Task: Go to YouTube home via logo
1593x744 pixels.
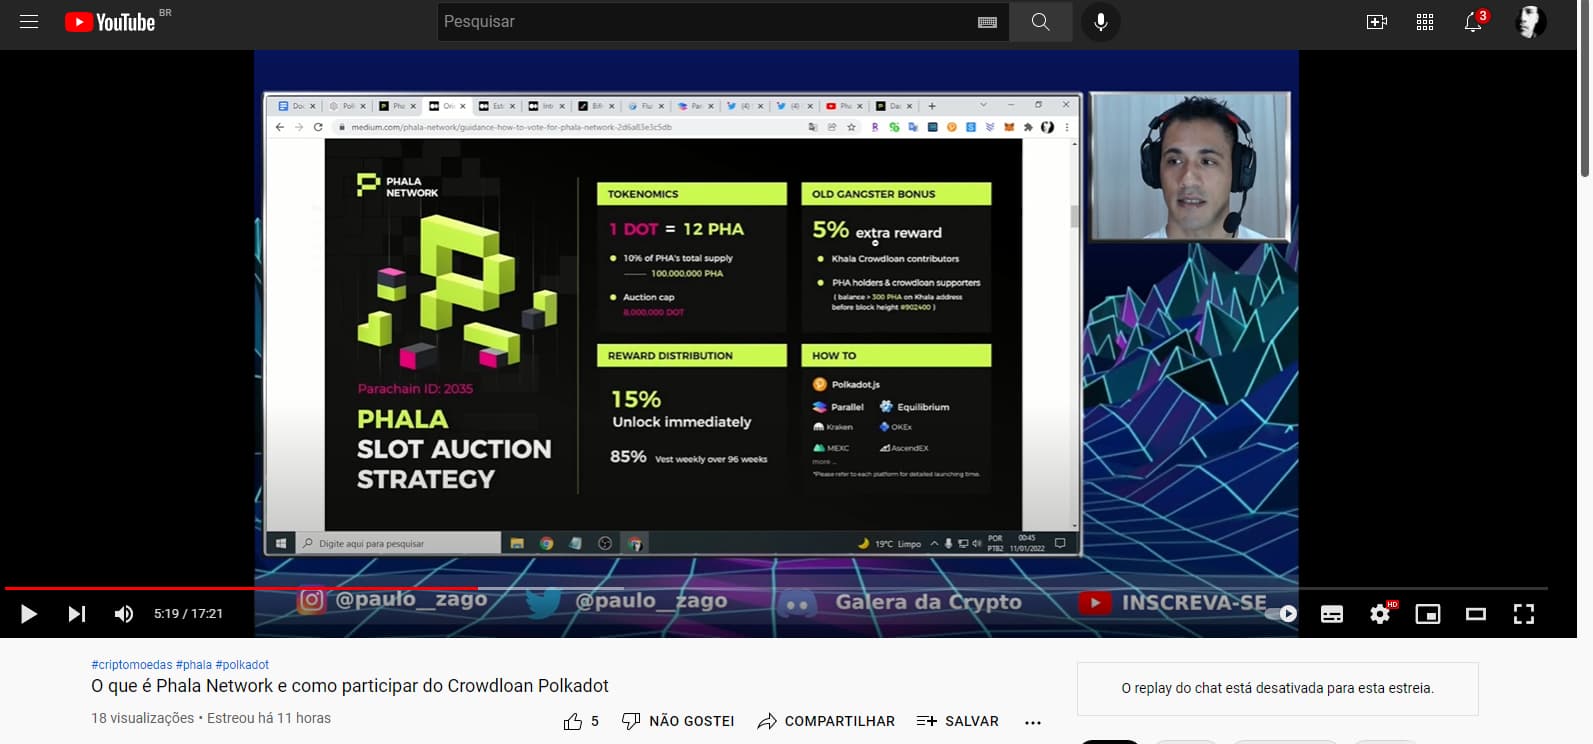Action: click(x=110, y=22)
